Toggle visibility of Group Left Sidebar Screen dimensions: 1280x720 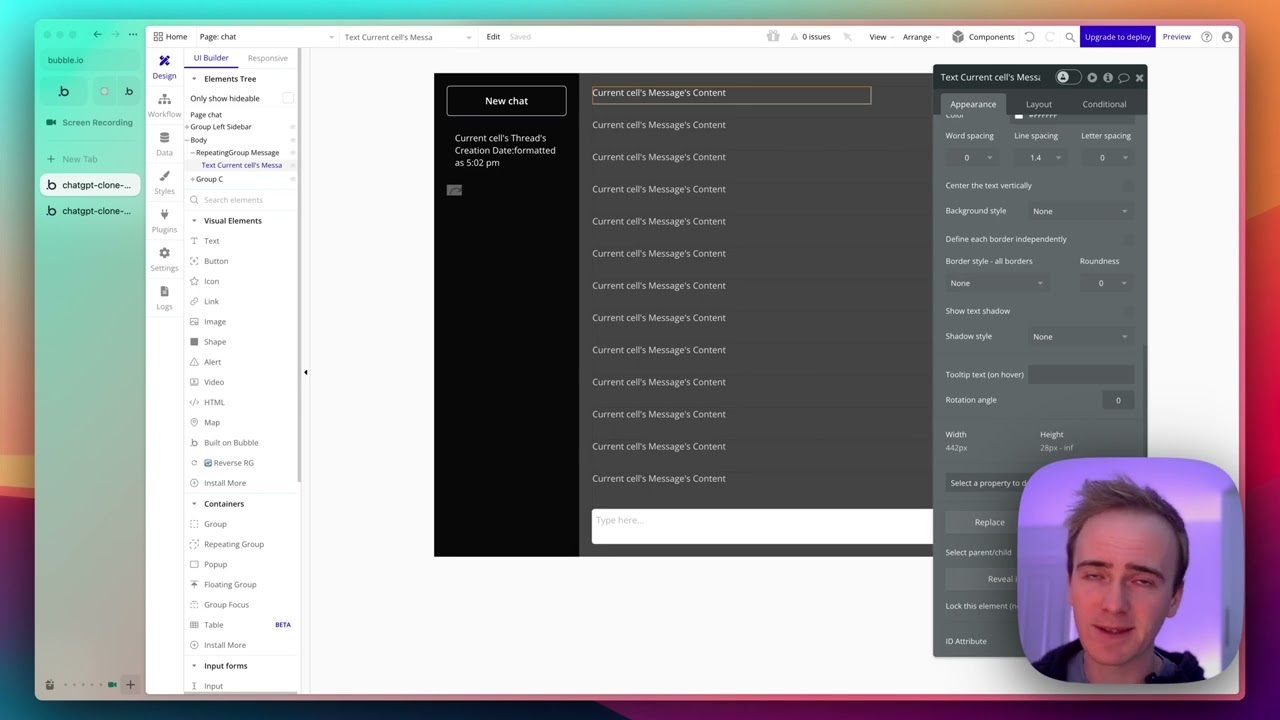click(x=292, y=127)
